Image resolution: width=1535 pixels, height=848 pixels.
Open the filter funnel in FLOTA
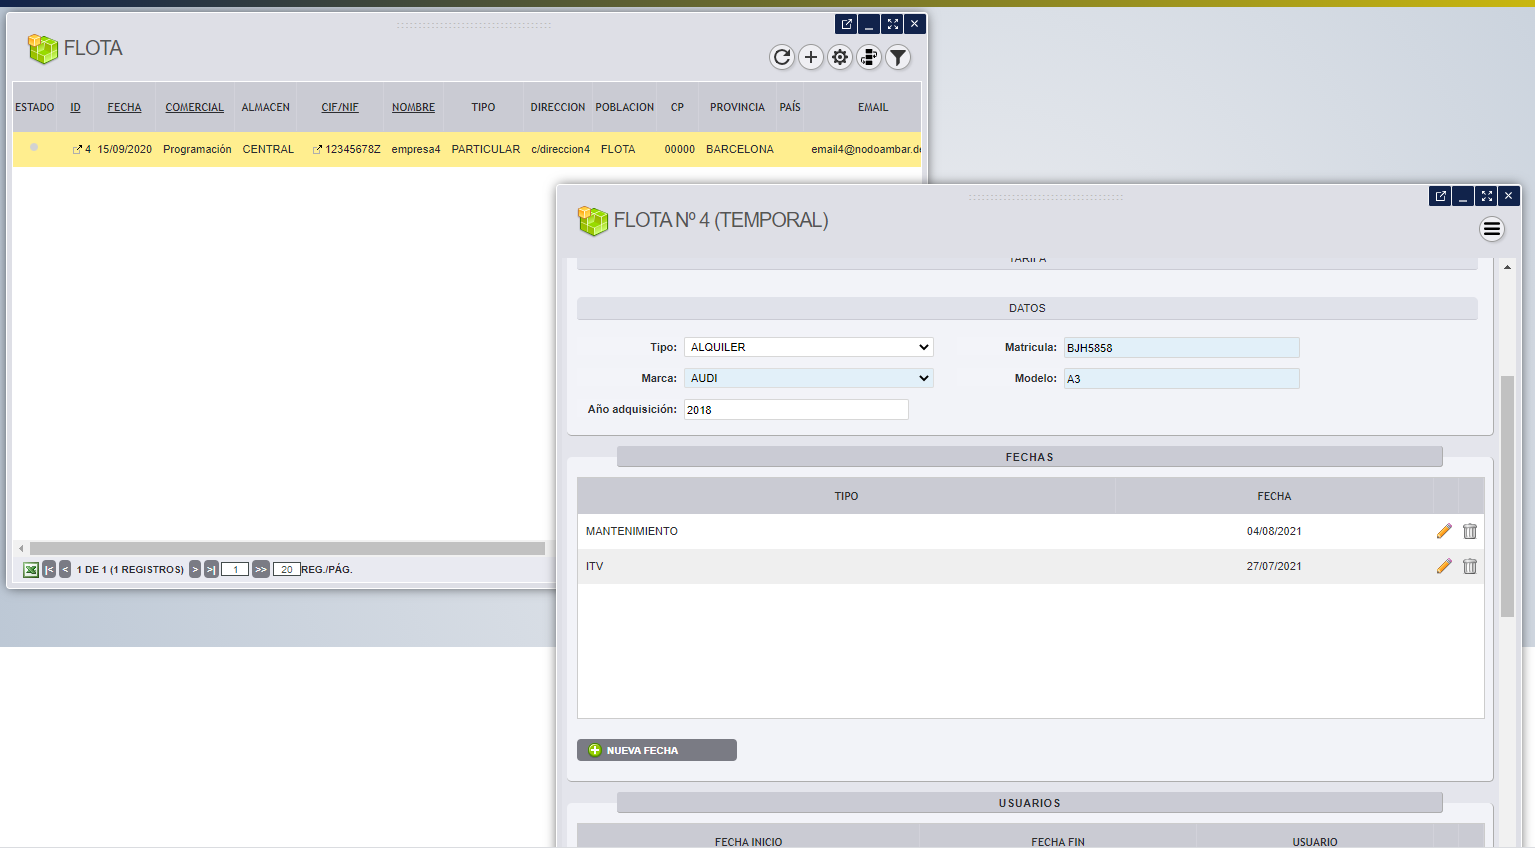[x=898, y=57]
